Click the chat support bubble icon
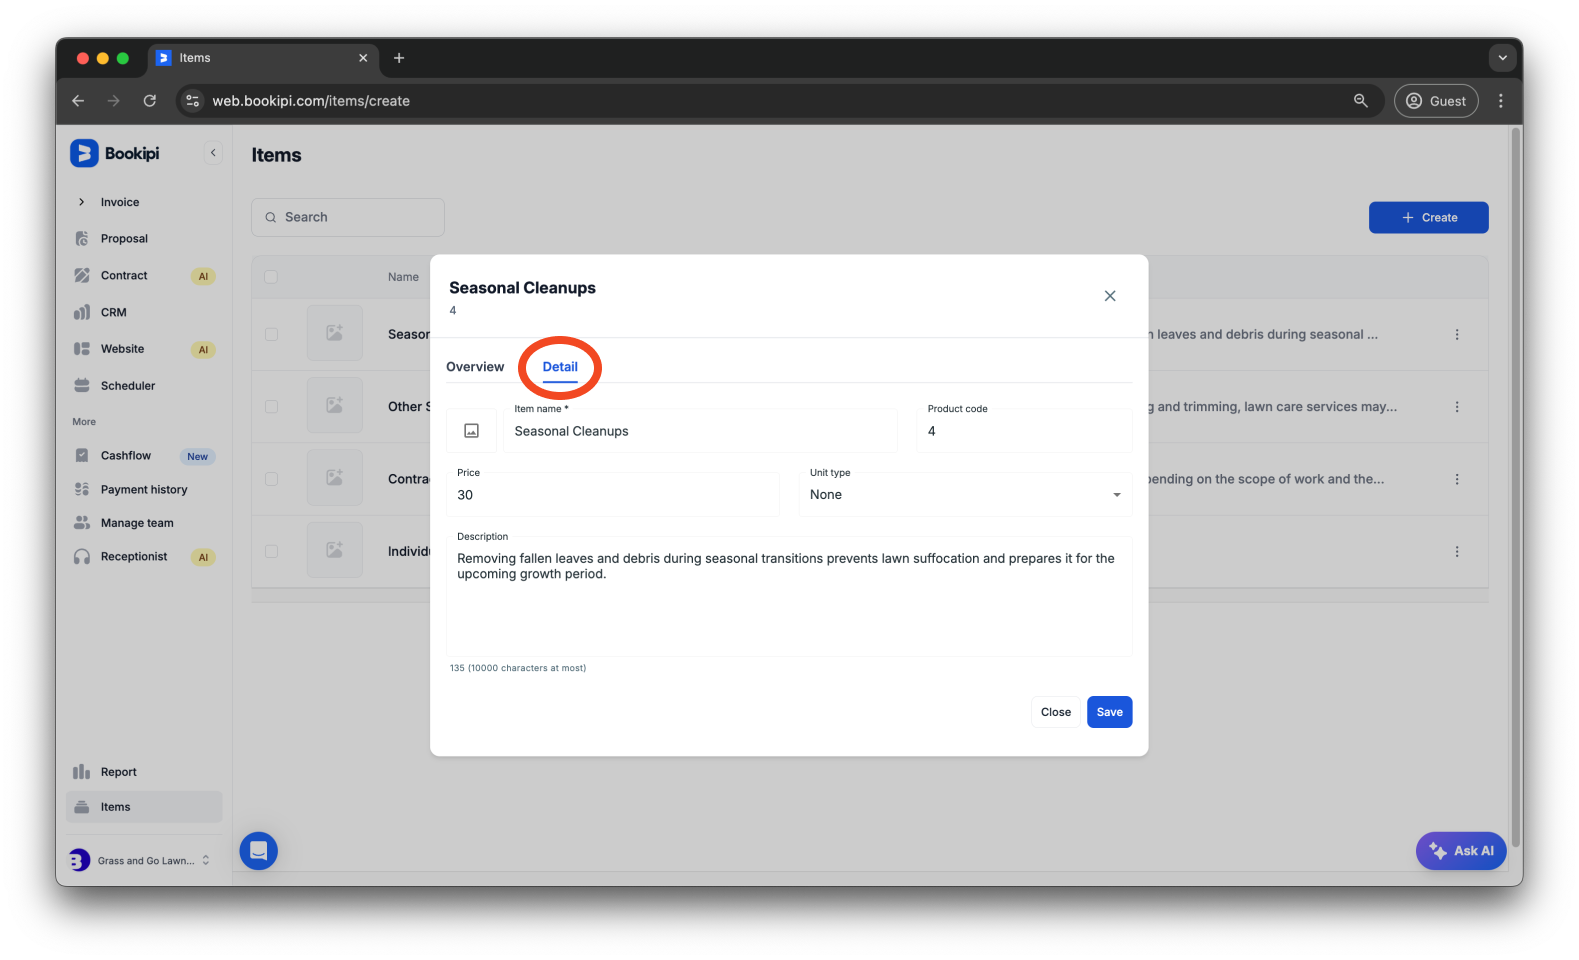The width and height of the screenshot is (1579, 960). pyautogui.click(x=258, y=851)
